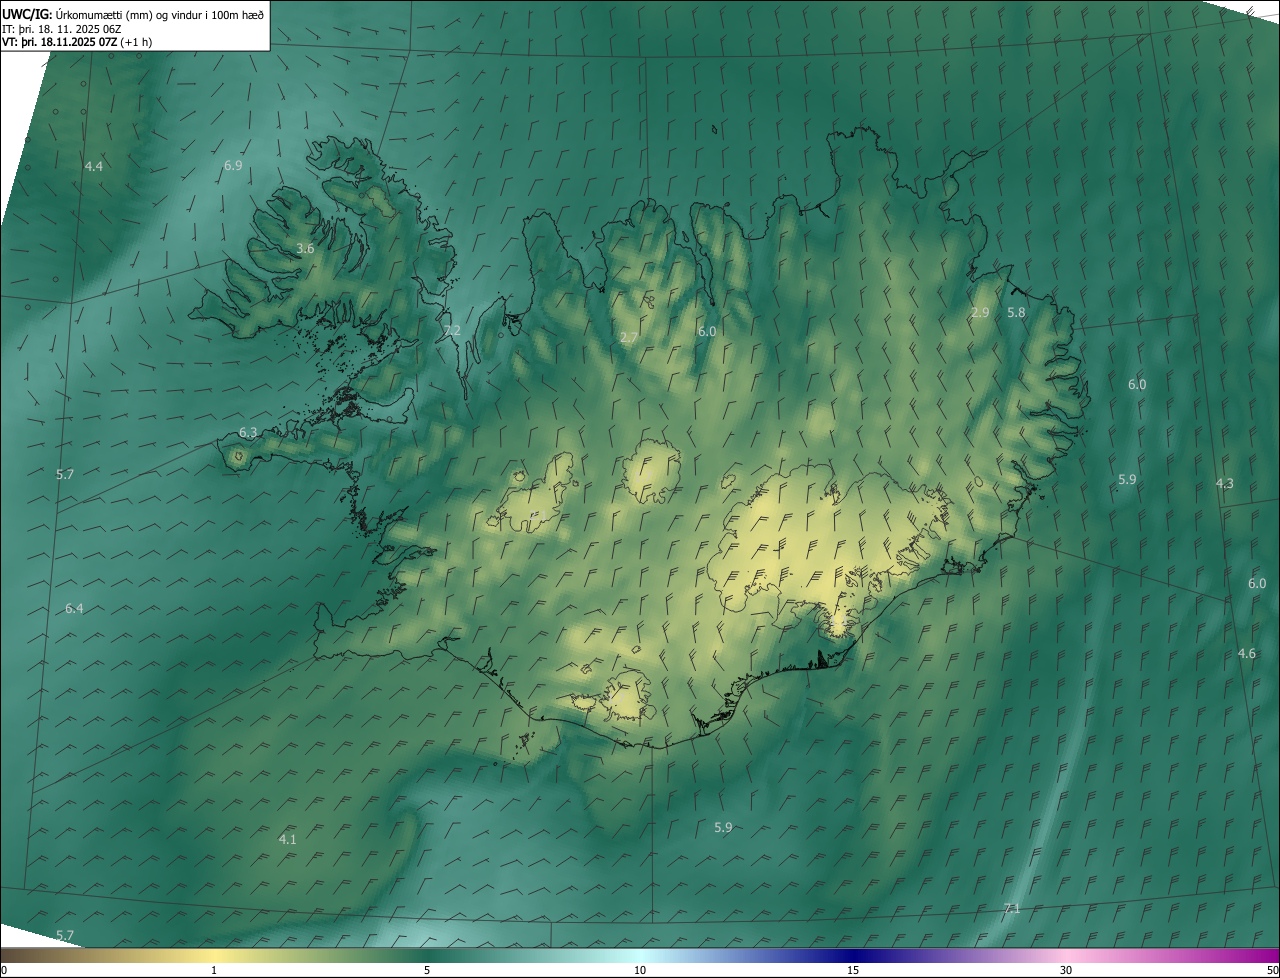The height and width of the screenshot is (978, 1280).
Task: Select the color scale label "5"
Action: click(x=427, y=970)
